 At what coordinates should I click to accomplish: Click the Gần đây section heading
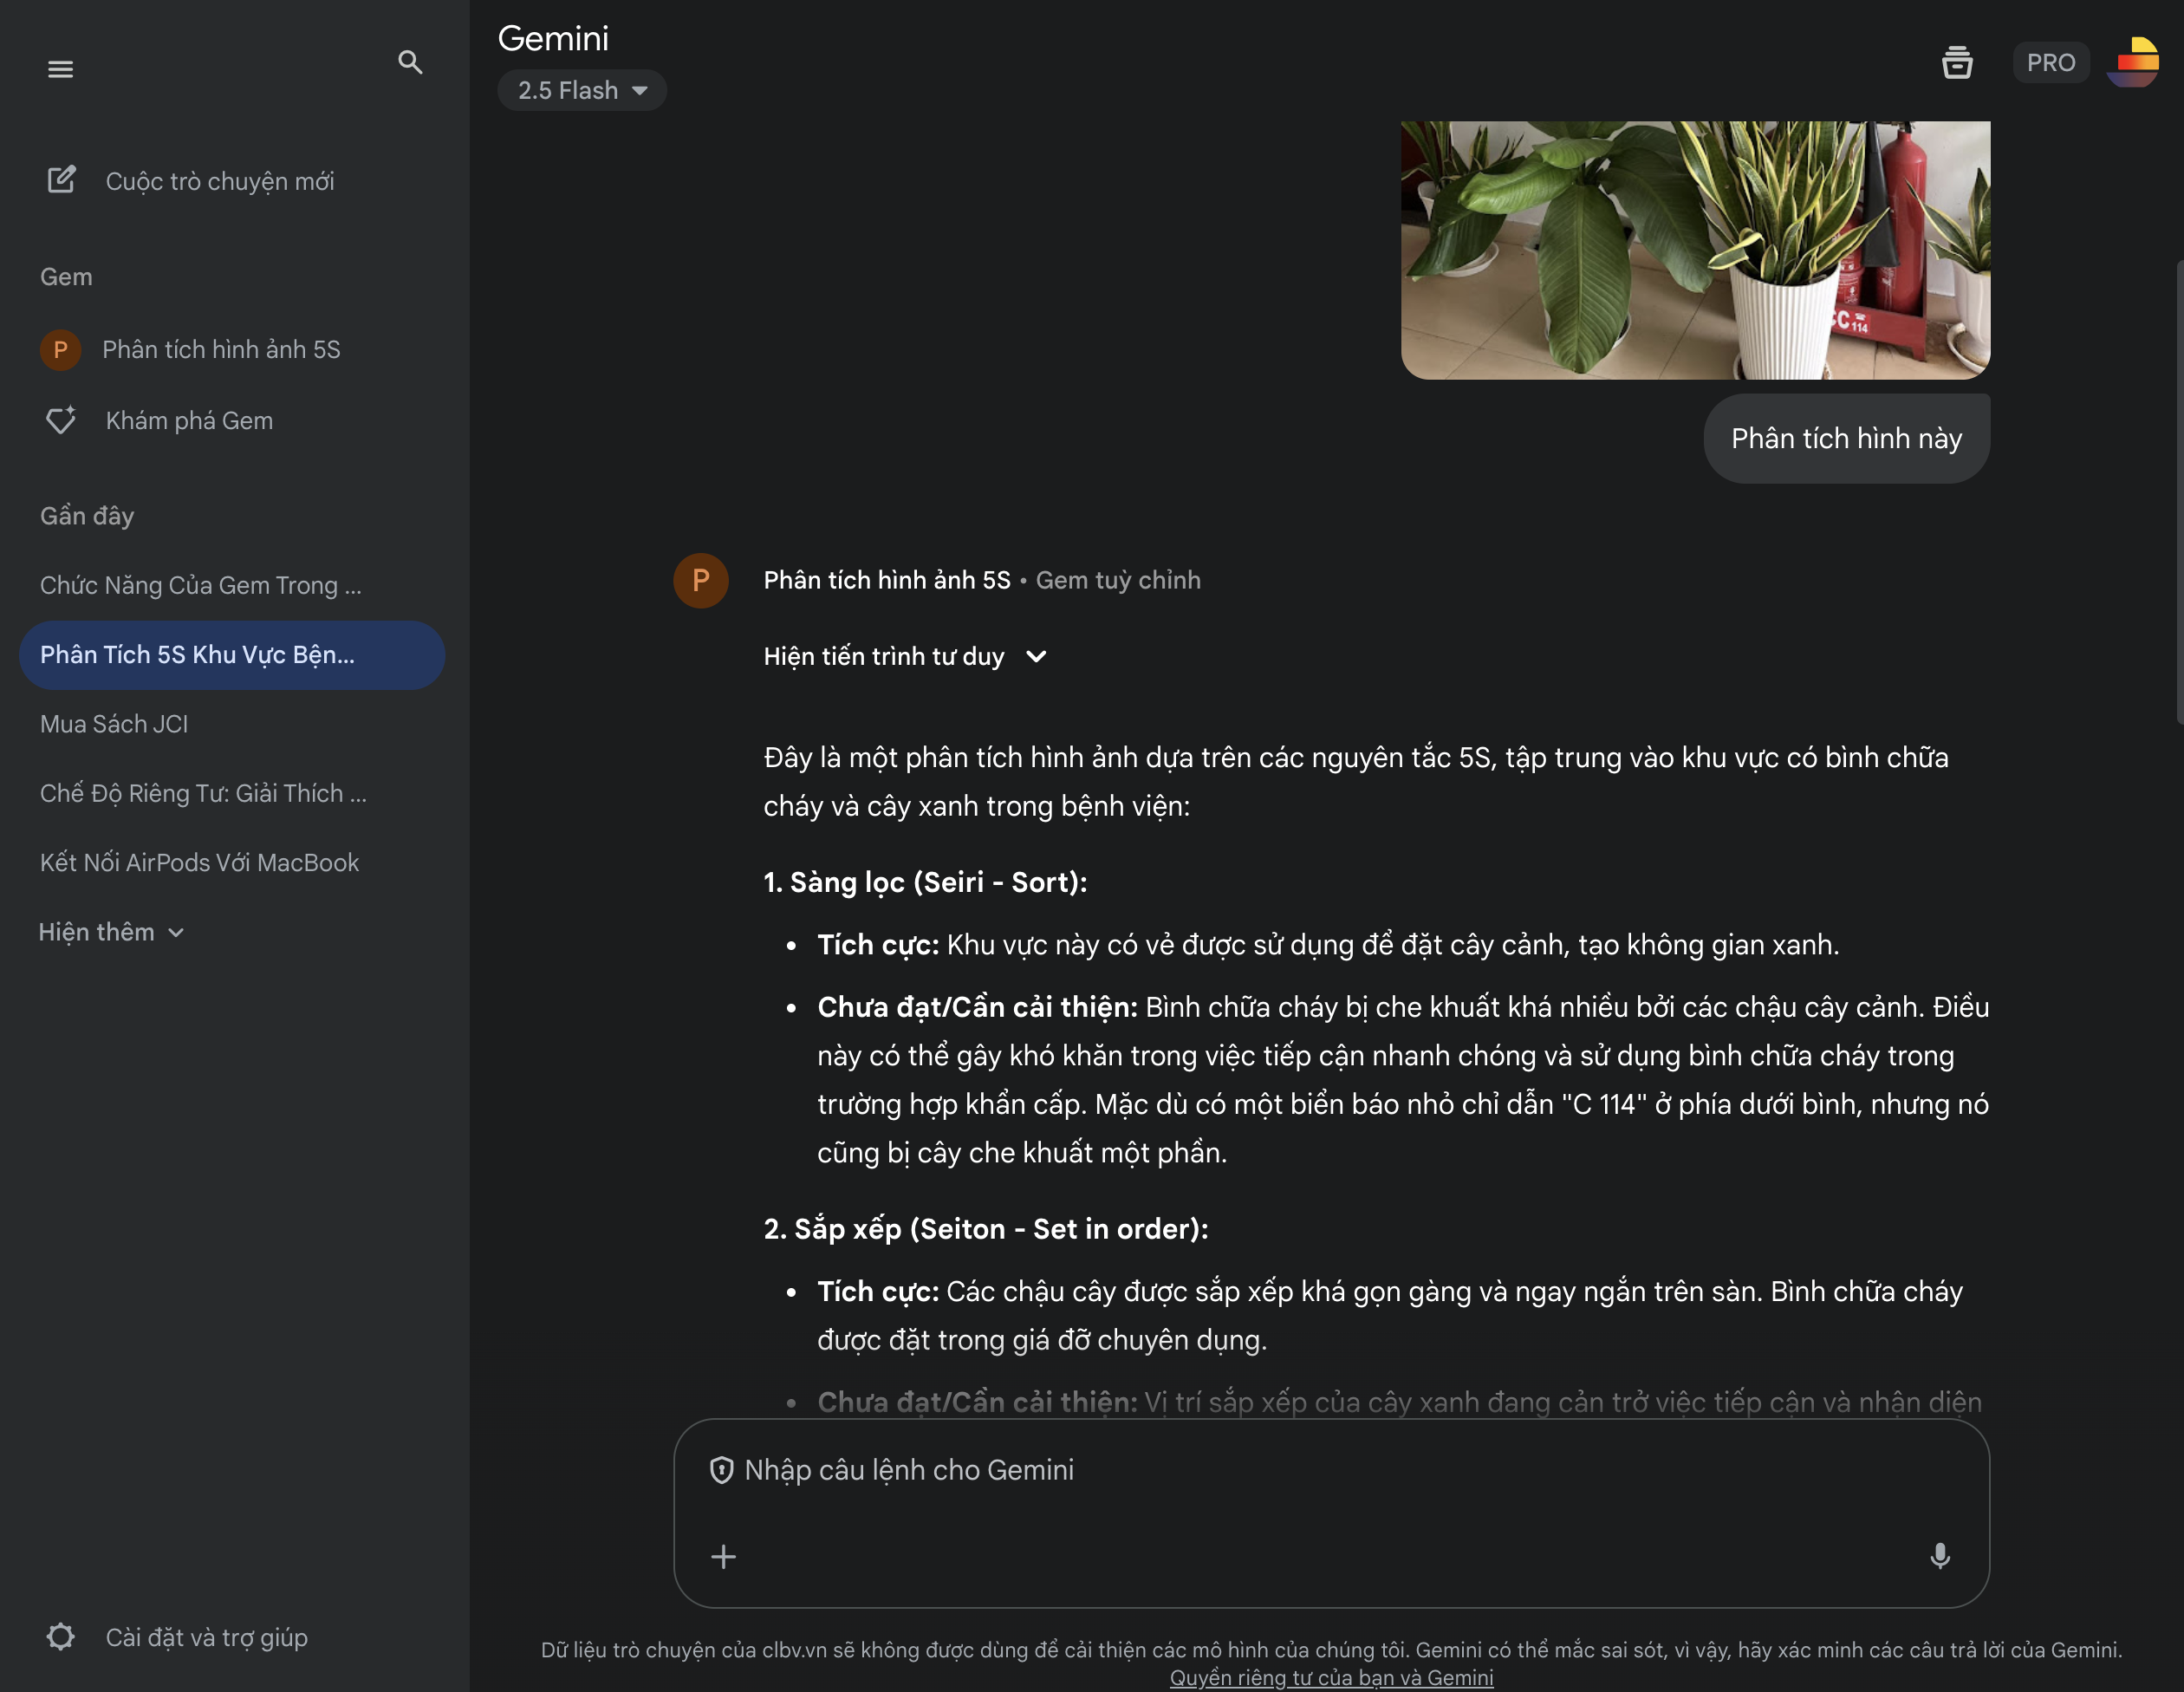pos(87,516)
